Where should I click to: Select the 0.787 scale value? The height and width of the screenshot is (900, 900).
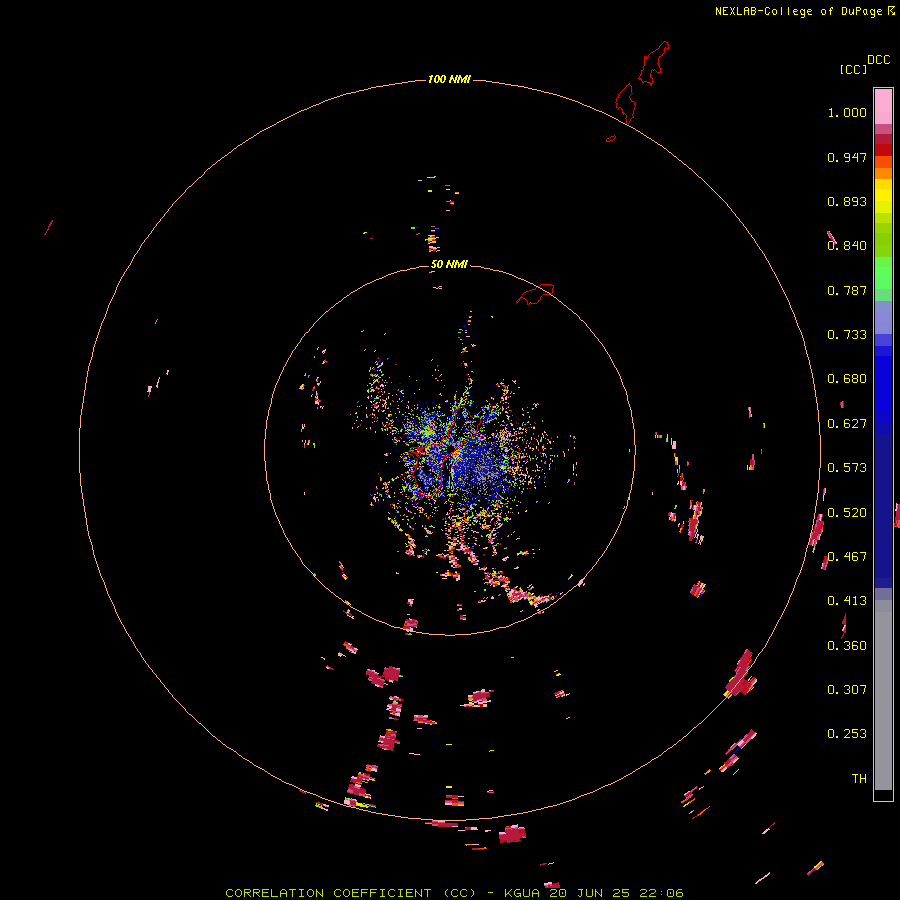point(847,290)
